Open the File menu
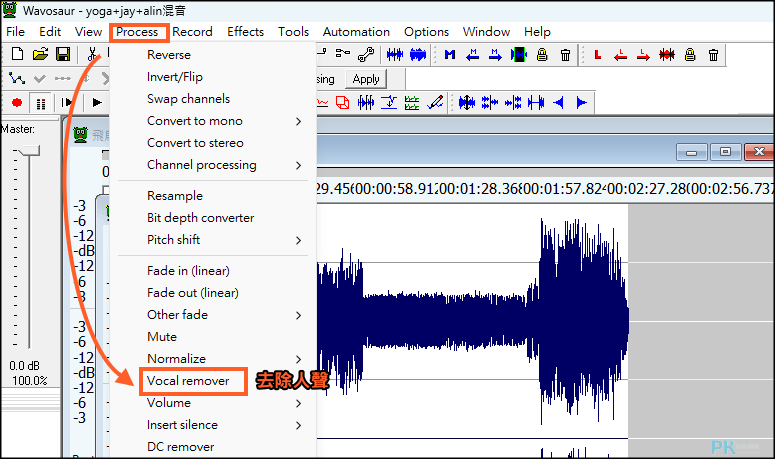The height and width of the screenshot is (459, 775). [x=15, y=32]
